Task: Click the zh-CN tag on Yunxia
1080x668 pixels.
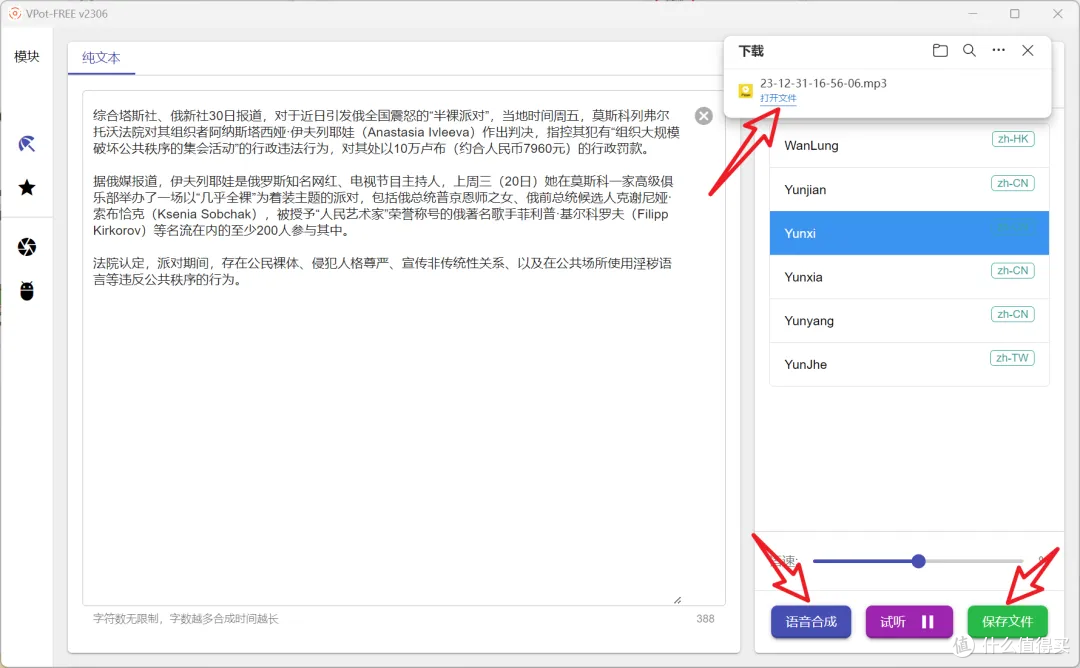Action: (1012, 271)
